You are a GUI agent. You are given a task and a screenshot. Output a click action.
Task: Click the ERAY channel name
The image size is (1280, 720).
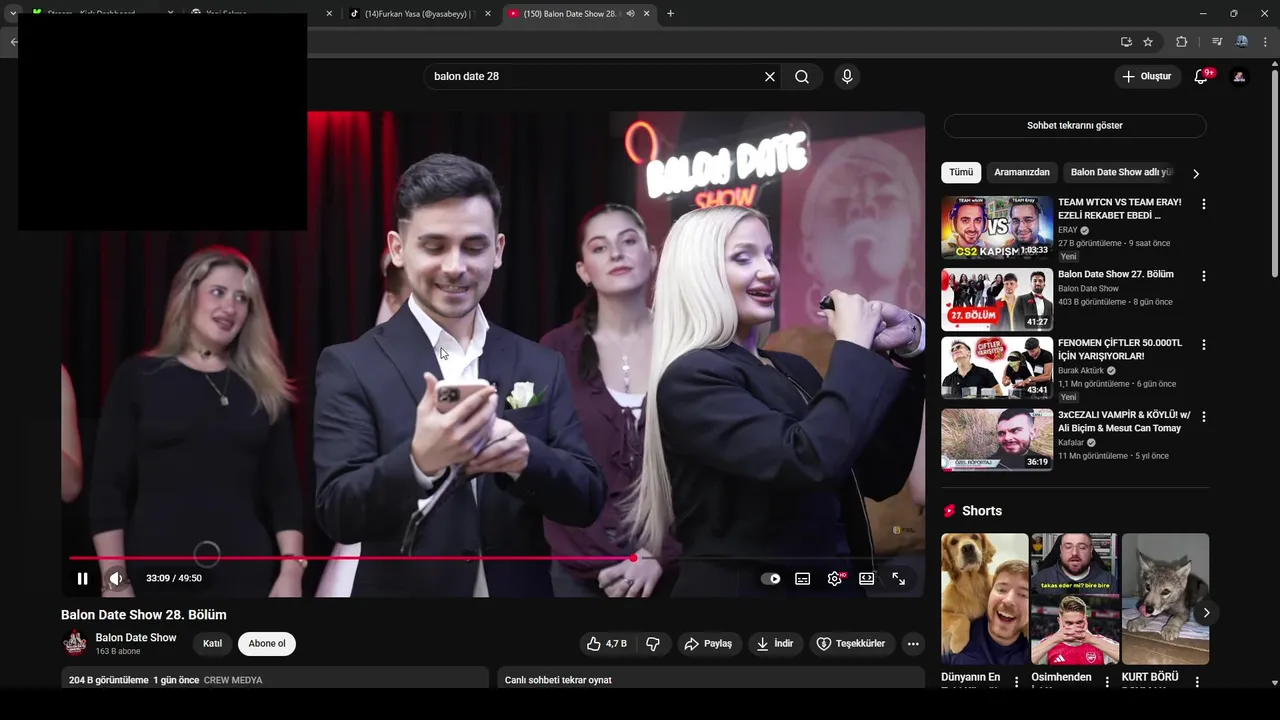point(1068,230)
